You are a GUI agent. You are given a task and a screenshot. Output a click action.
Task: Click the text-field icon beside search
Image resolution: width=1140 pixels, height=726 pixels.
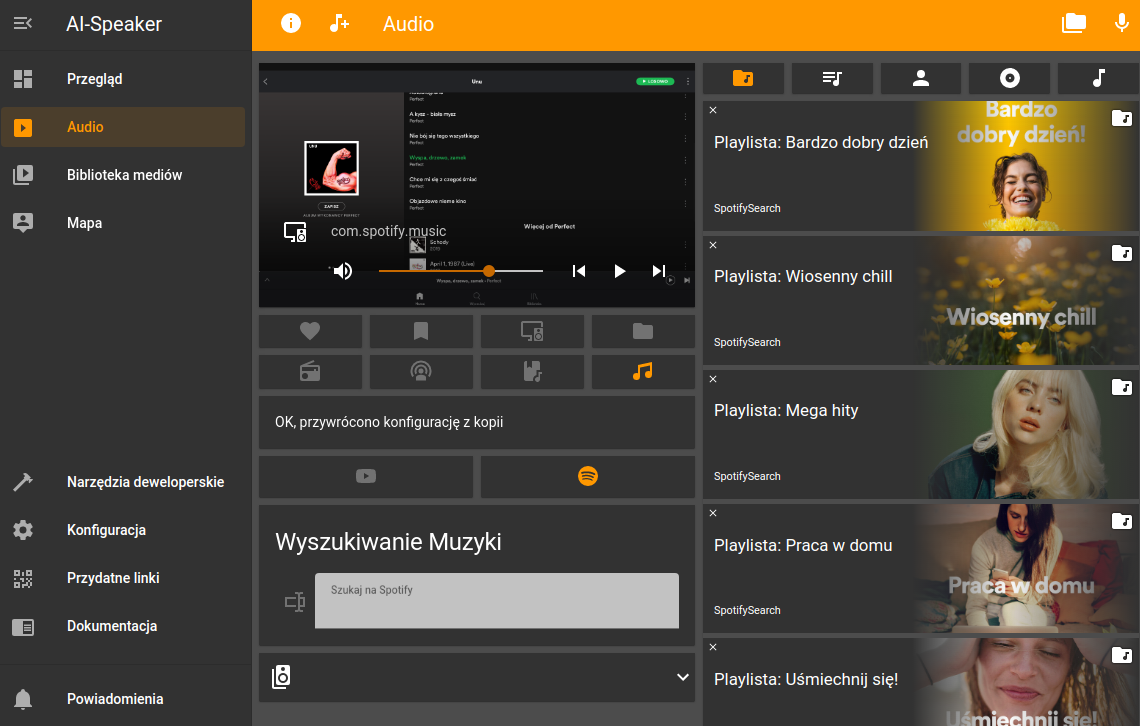click(295, 602)
